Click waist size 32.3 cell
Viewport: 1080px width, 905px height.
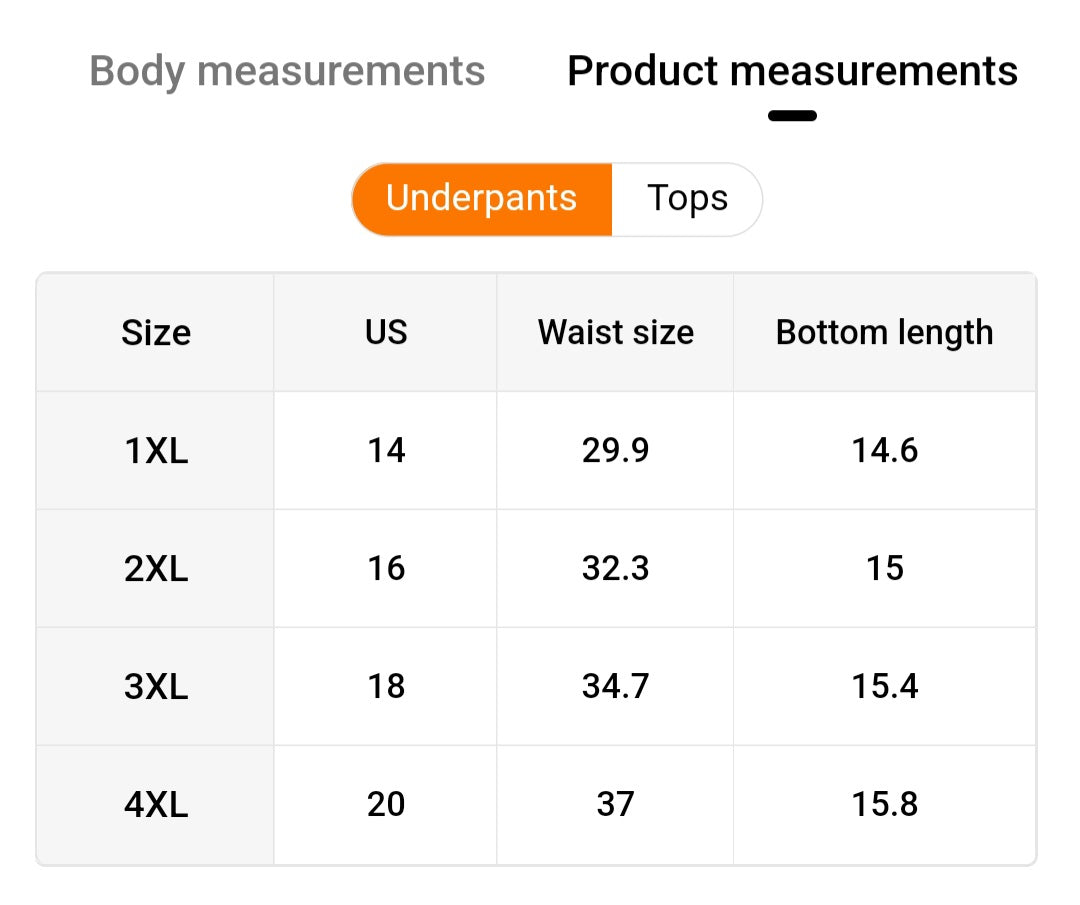(615, 569)
